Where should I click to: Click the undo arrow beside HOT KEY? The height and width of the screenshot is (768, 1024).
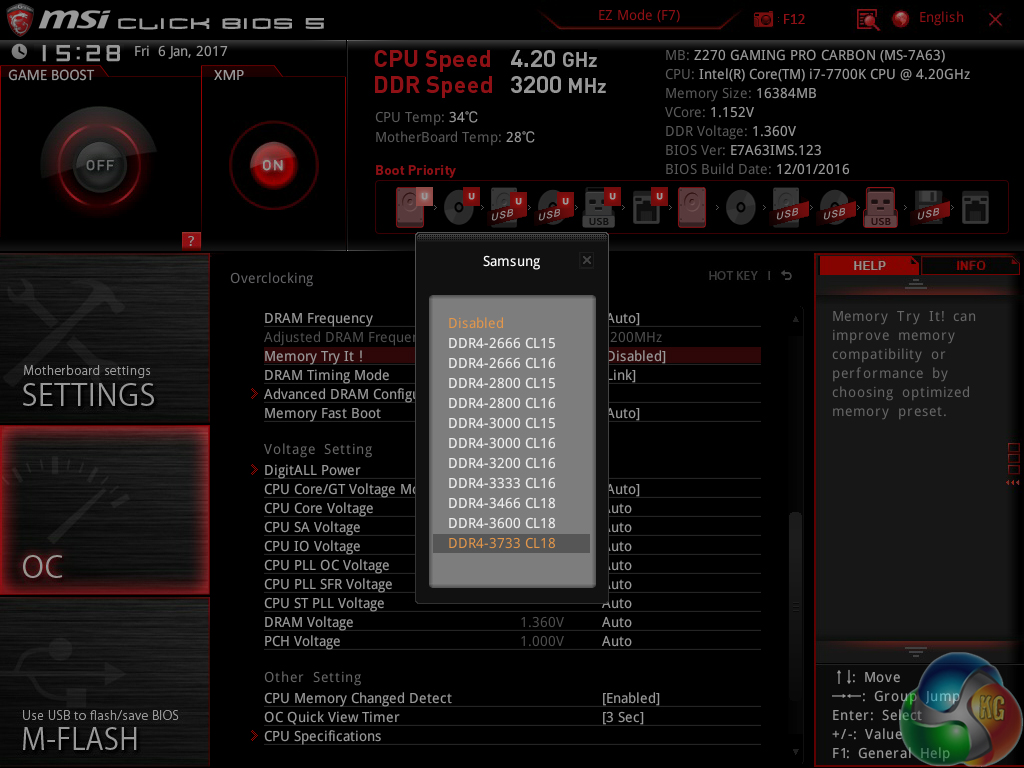pyautogui.click(x=787, y=276)
